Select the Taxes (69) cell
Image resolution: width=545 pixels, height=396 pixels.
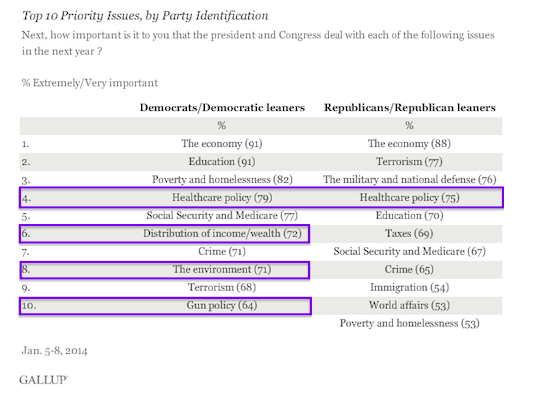(409, 233)
